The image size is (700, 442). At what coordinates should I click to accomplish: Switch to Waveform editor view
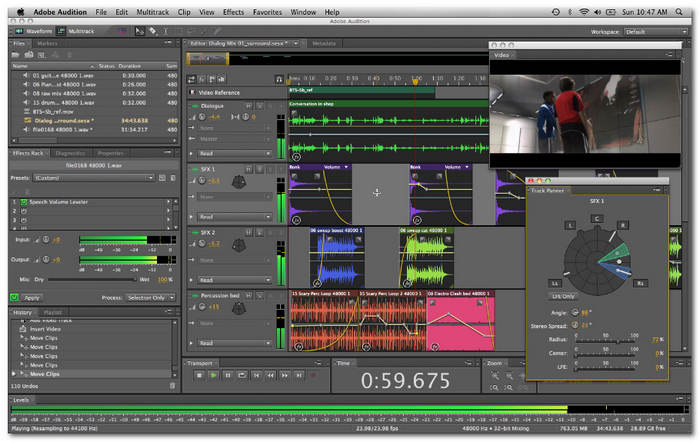[34, 31]
